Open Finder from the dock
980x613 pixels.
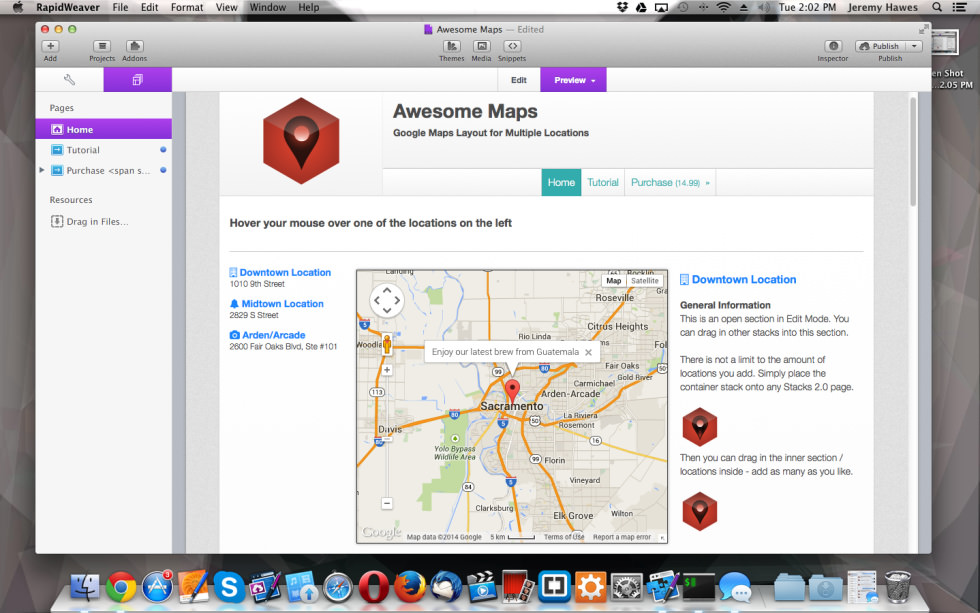[85, 587]
